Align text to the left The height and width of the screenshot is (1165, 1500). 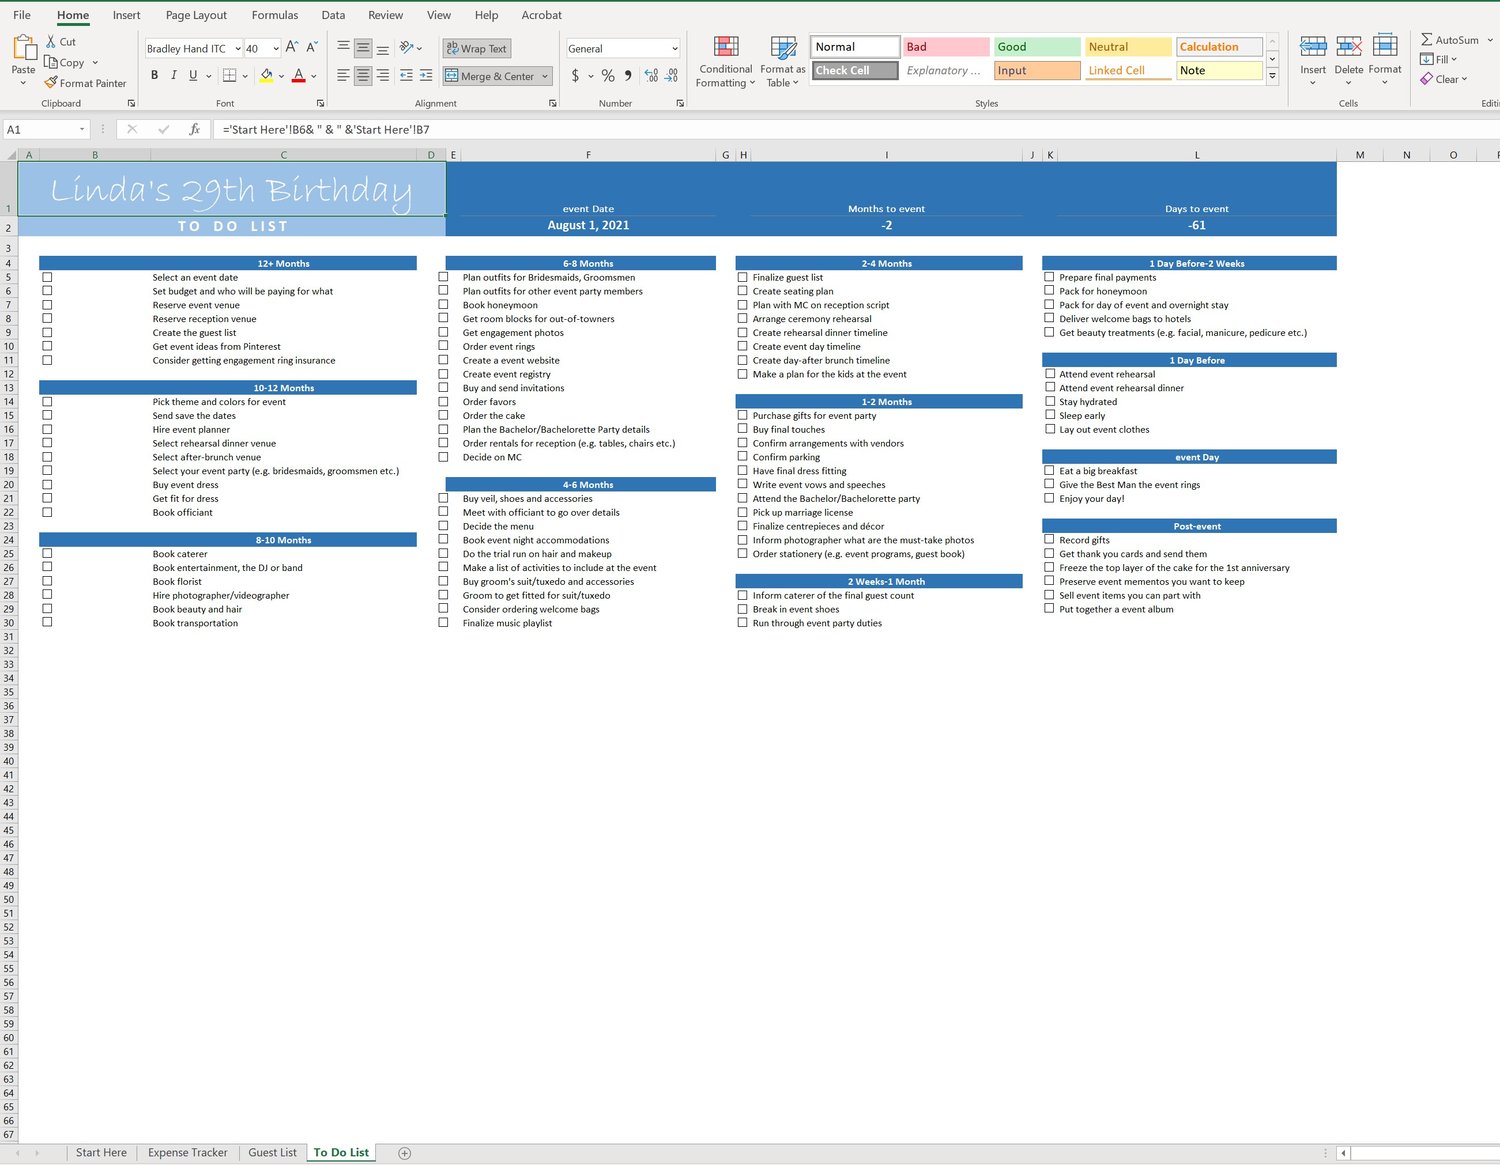pos(343,75)
